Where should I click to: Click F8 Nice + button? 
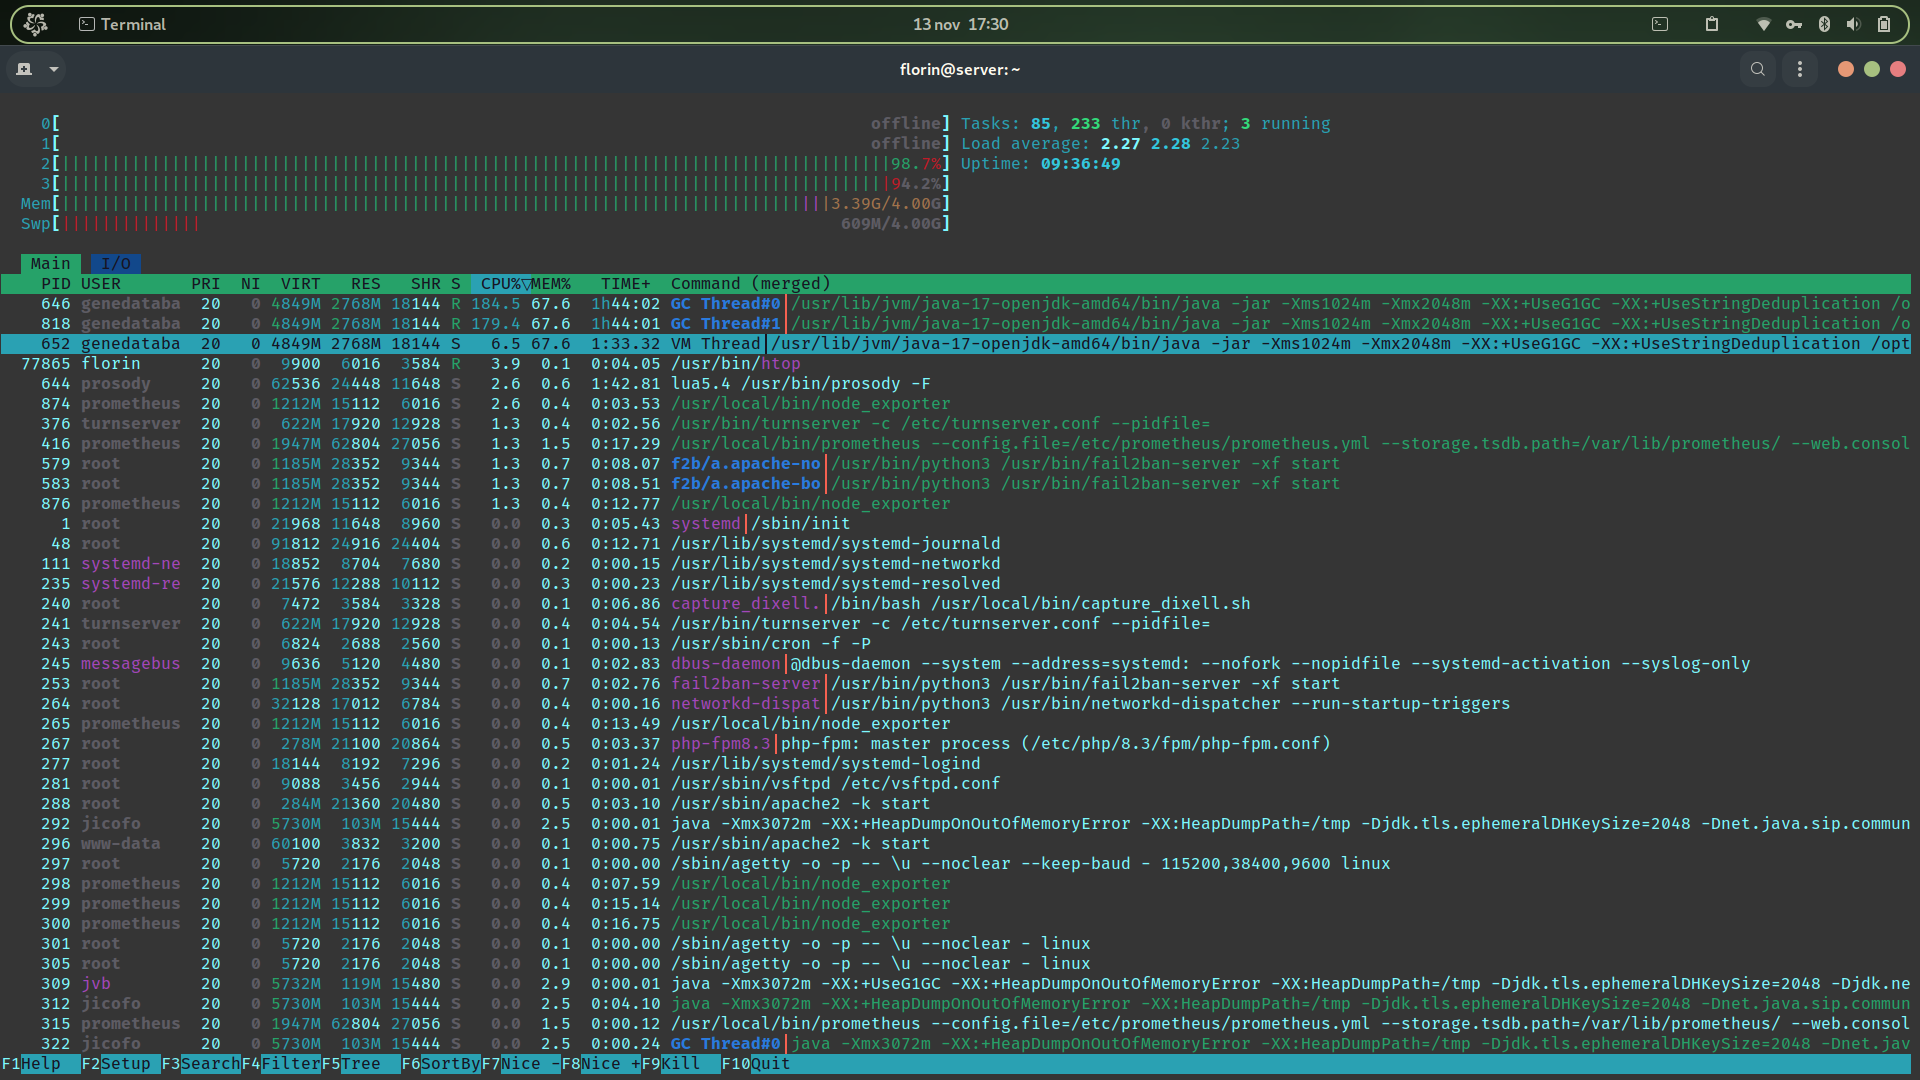click(601, 1064)
